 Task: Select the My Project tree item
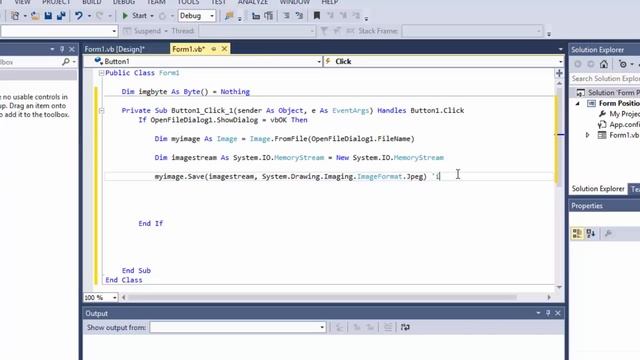[x=619, y=114]
